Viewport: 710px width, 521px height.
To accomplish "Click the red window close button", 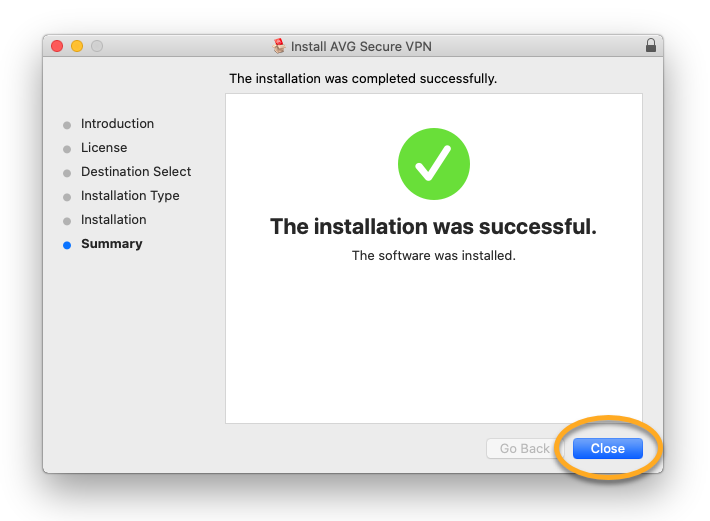I will [57, 46].
